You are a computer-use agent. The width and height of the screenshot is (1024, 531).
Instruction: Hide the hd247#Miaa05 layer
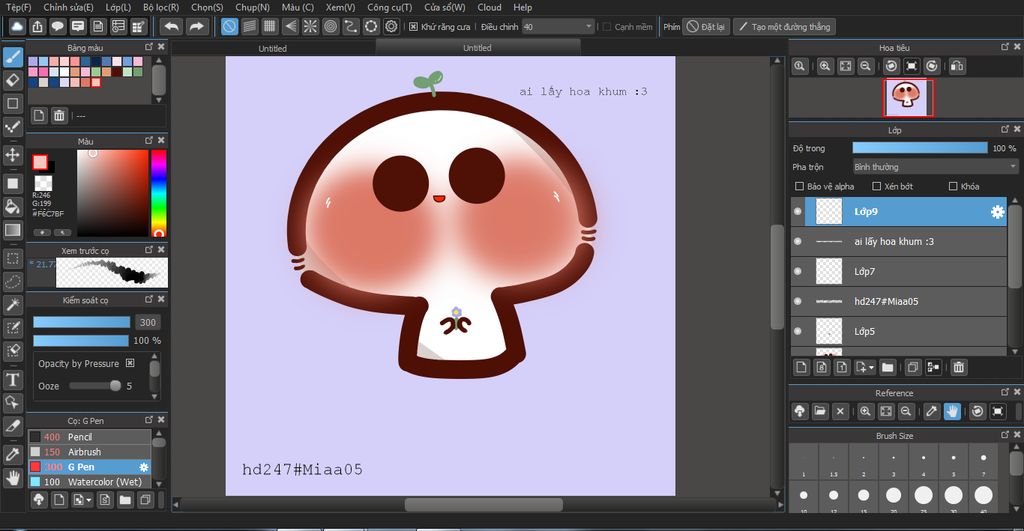tap(797, 301)
